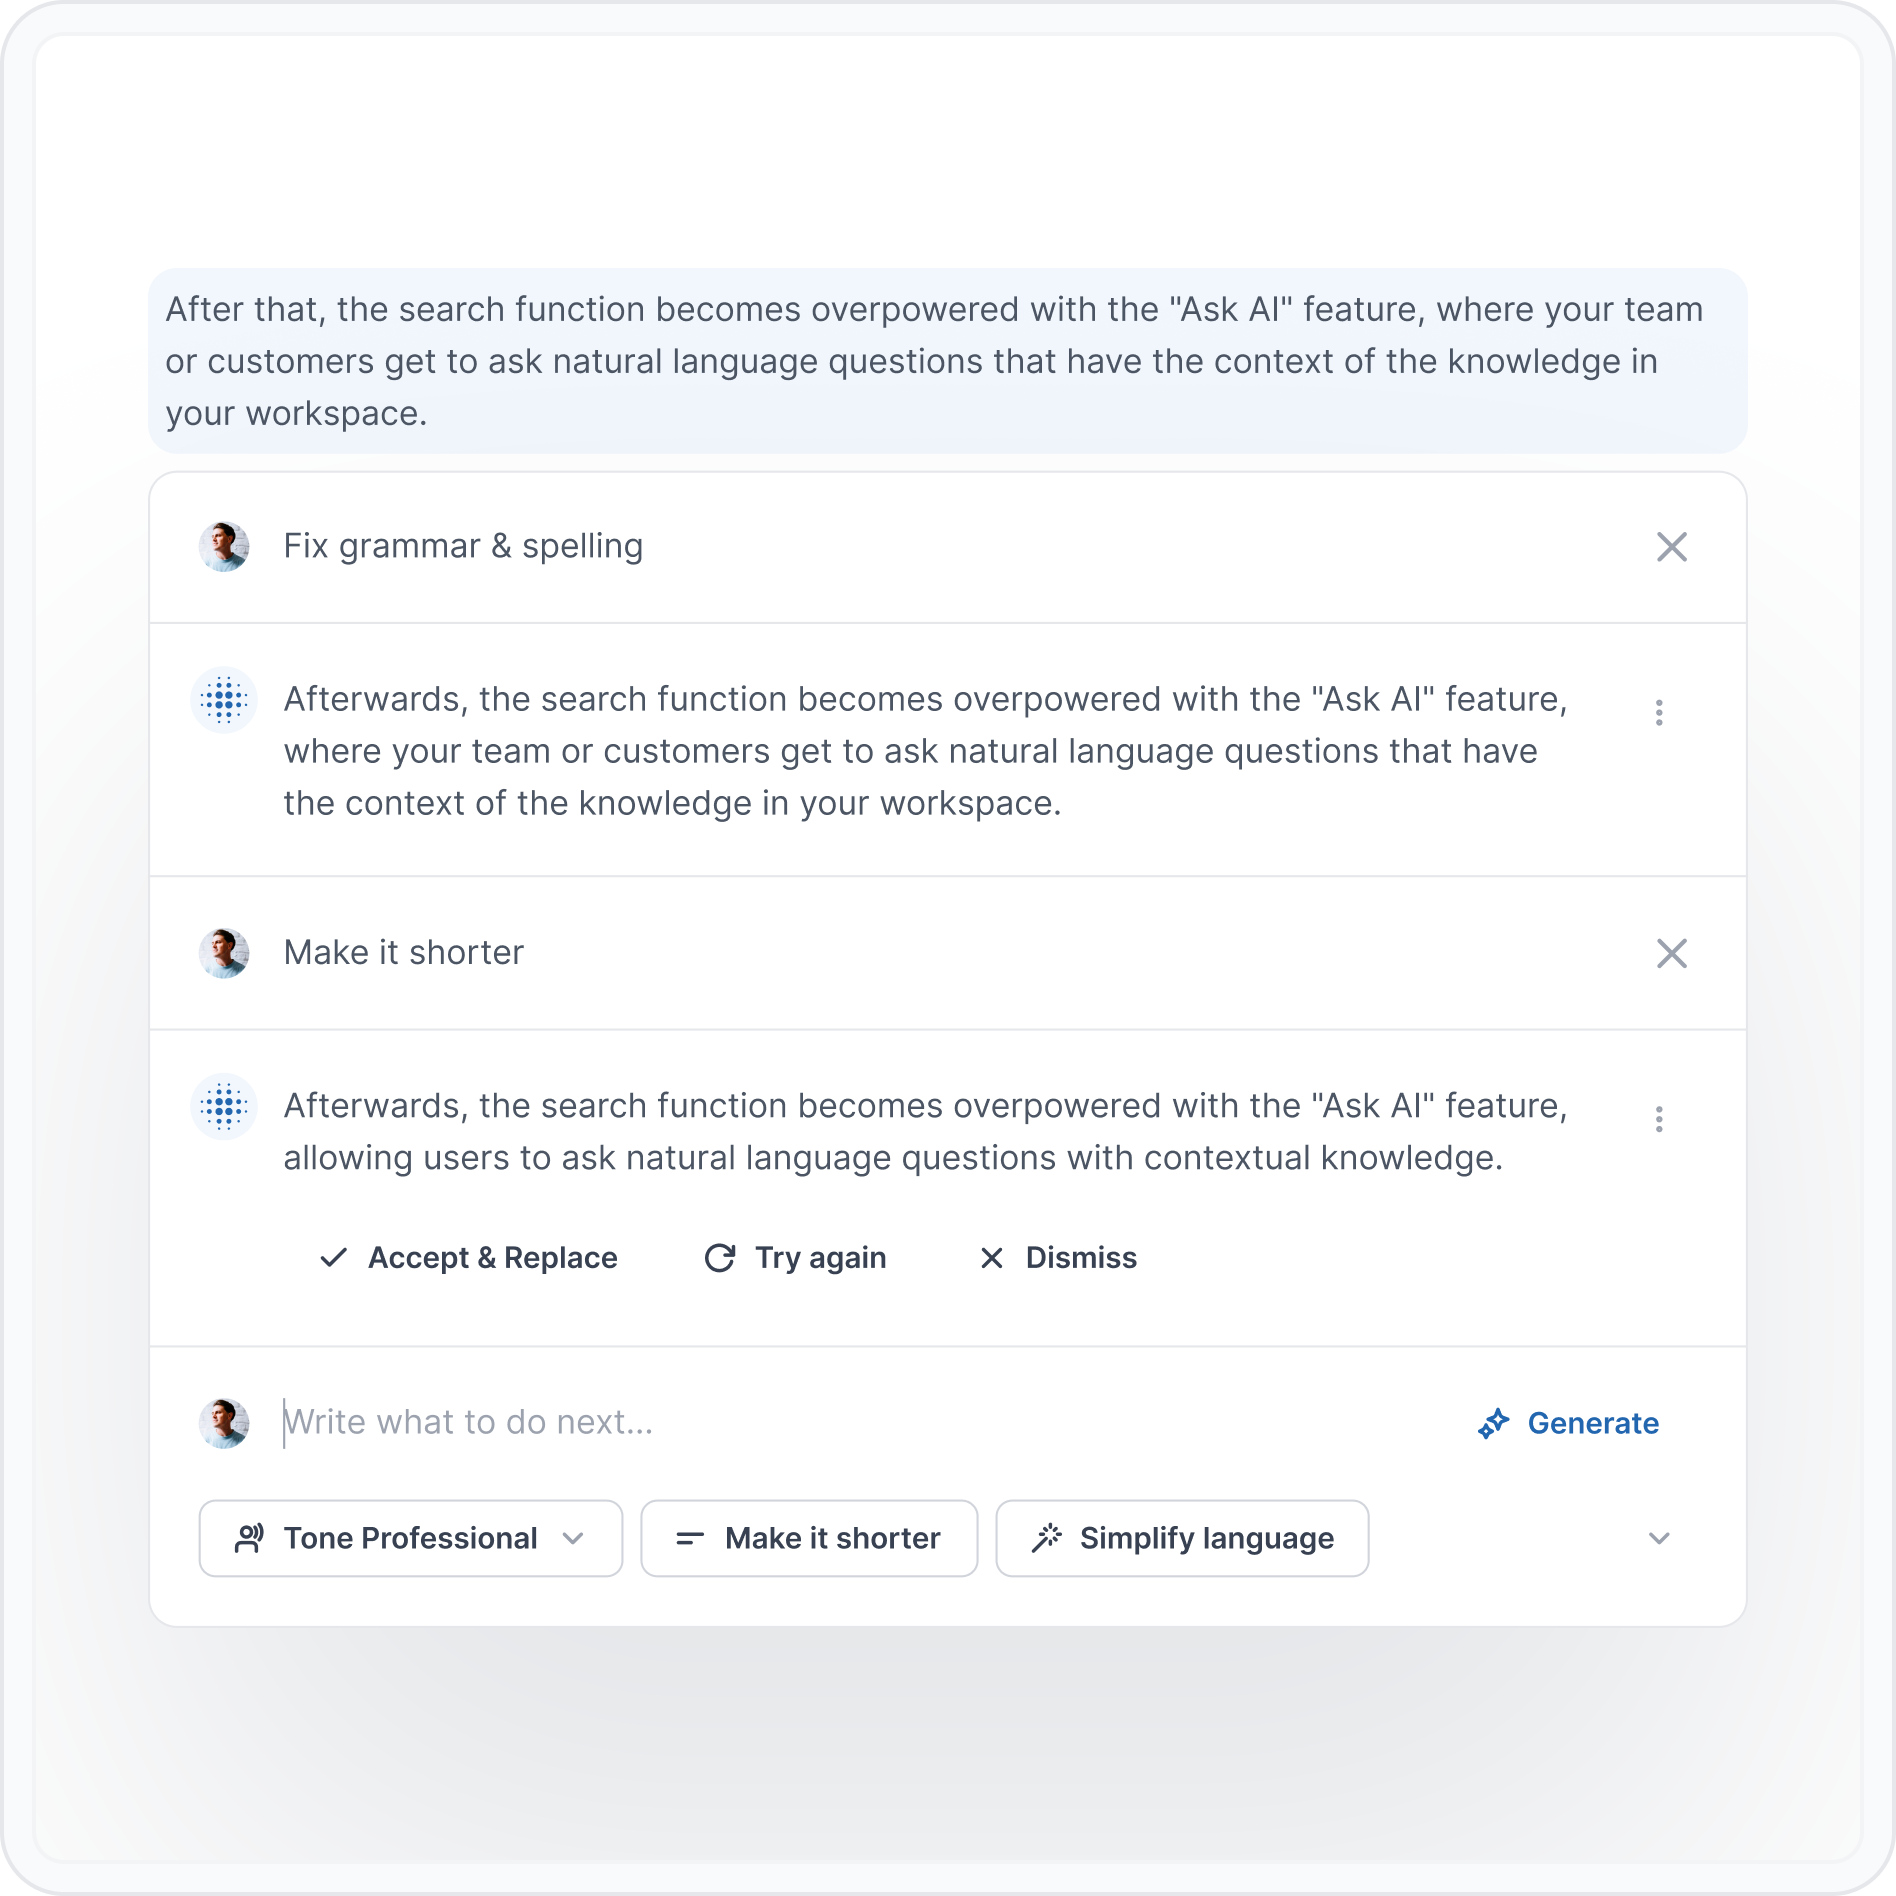Focus the Write what to do next field
The image size is (1896, 1896).
point(860,1422)
